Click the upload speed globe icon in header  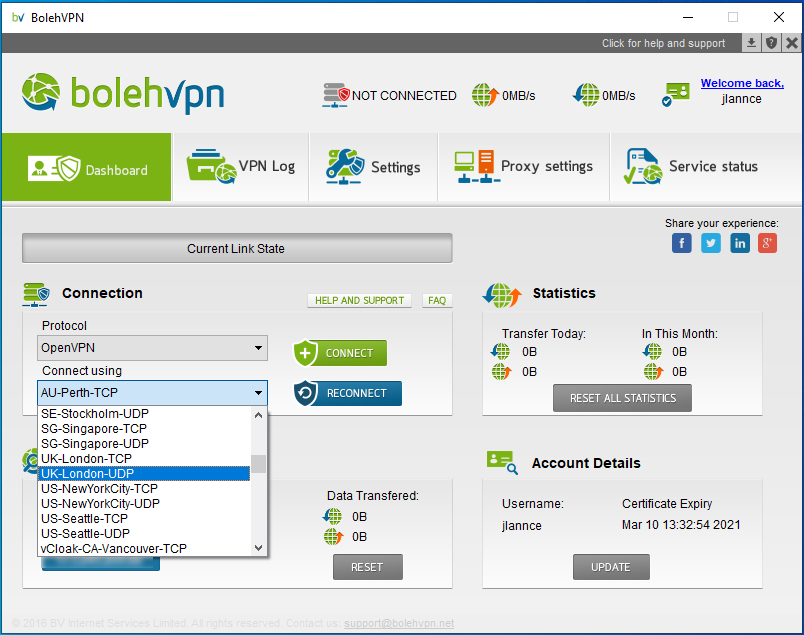pyautogui.click(x=485, y=95)
